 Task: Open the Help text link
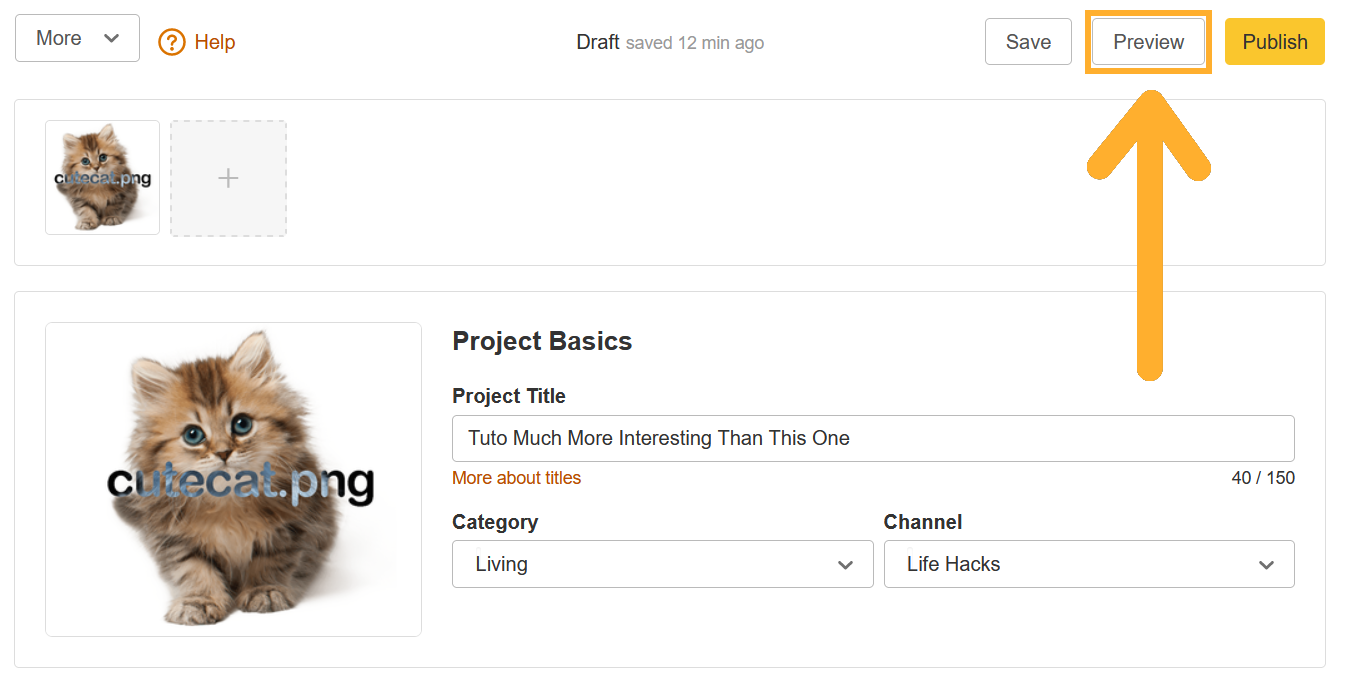215,42
